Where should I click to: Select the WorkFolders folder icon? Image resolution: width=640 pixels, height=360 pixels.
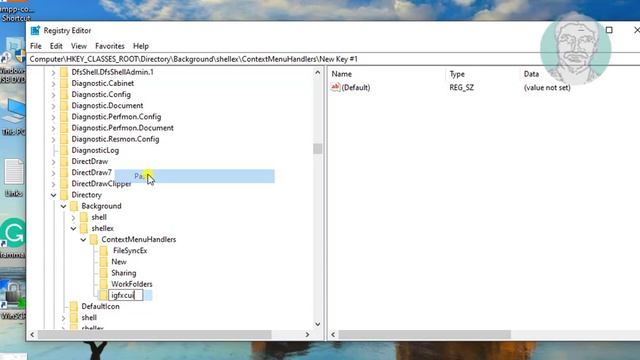tap(104, 284)
